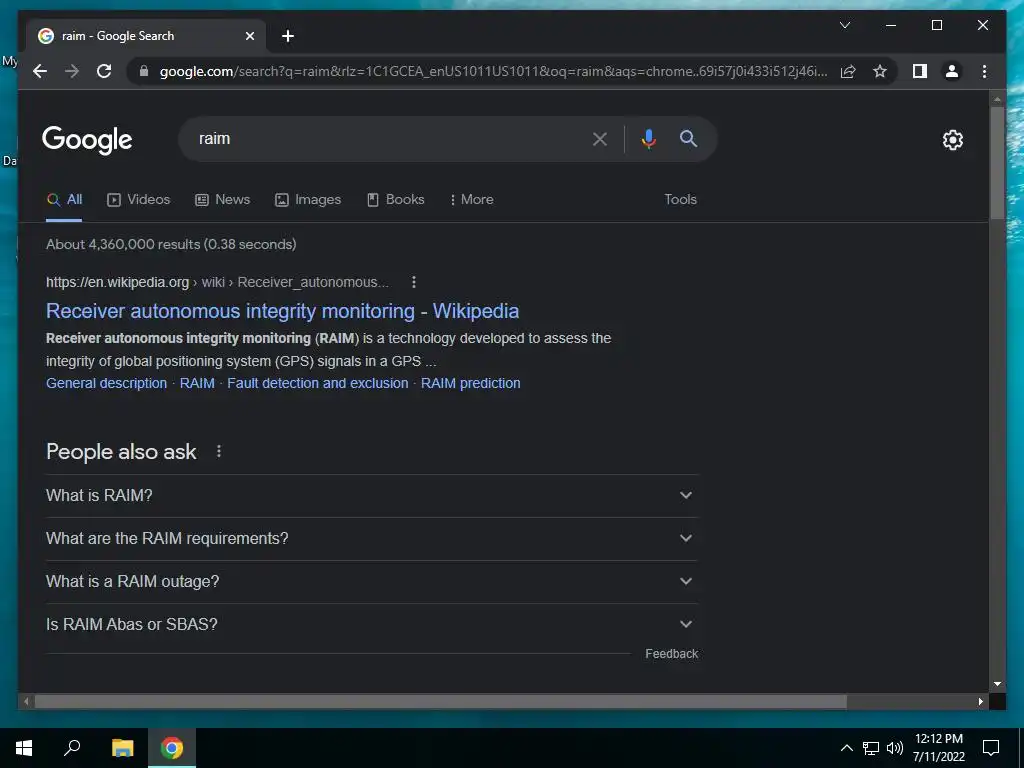The height and width of the screenshot is (768, 1024).
Task: Submit search with magnifier icon
Action: pos(688,138)
